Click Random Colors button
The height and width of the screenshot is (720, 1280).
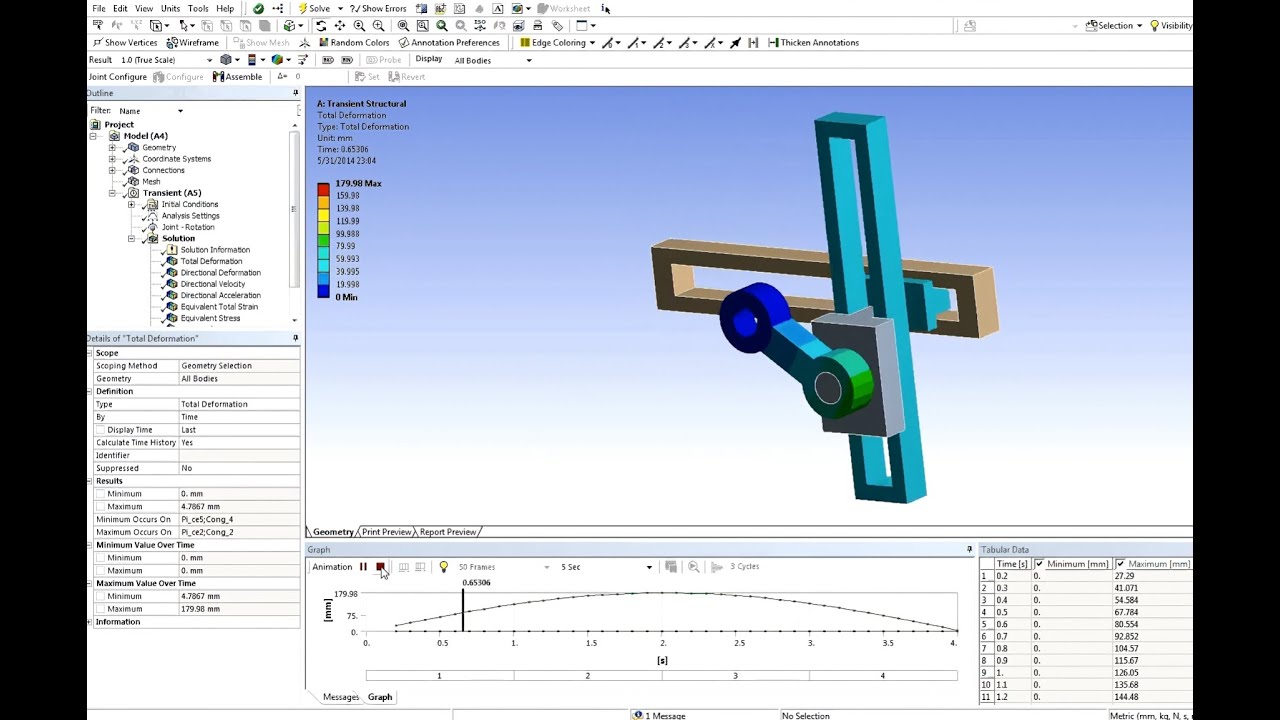(354, 43)
